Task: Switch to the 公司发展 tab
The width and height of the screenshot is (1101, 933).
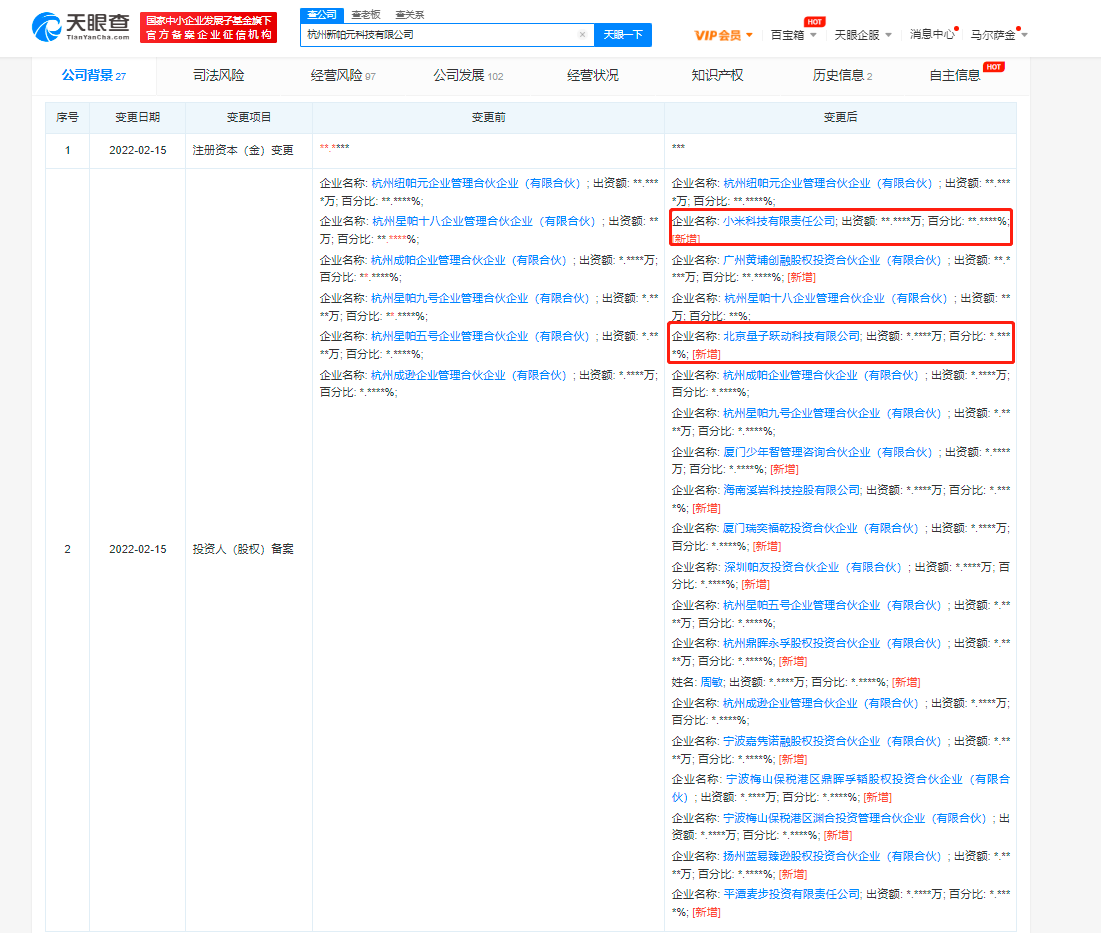Action: 468,76
